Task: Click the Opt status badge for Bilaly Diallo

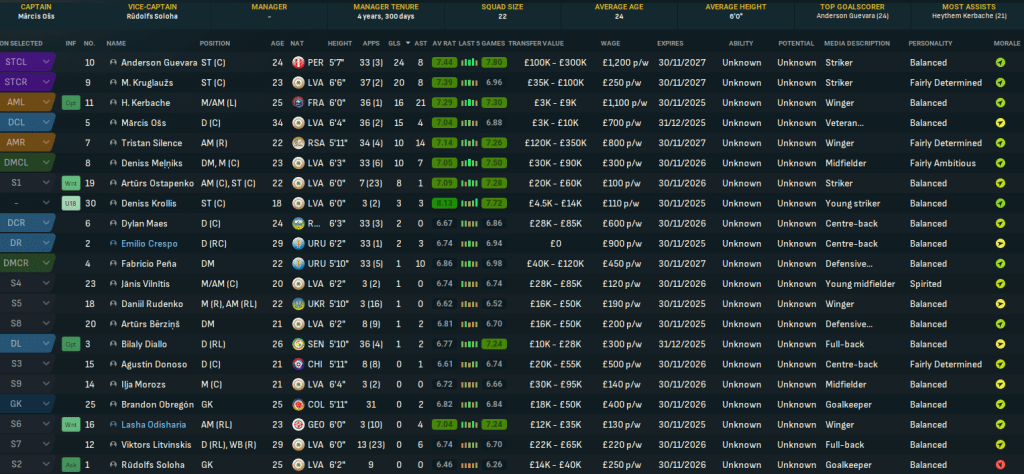Action: [x=70, y=345]
